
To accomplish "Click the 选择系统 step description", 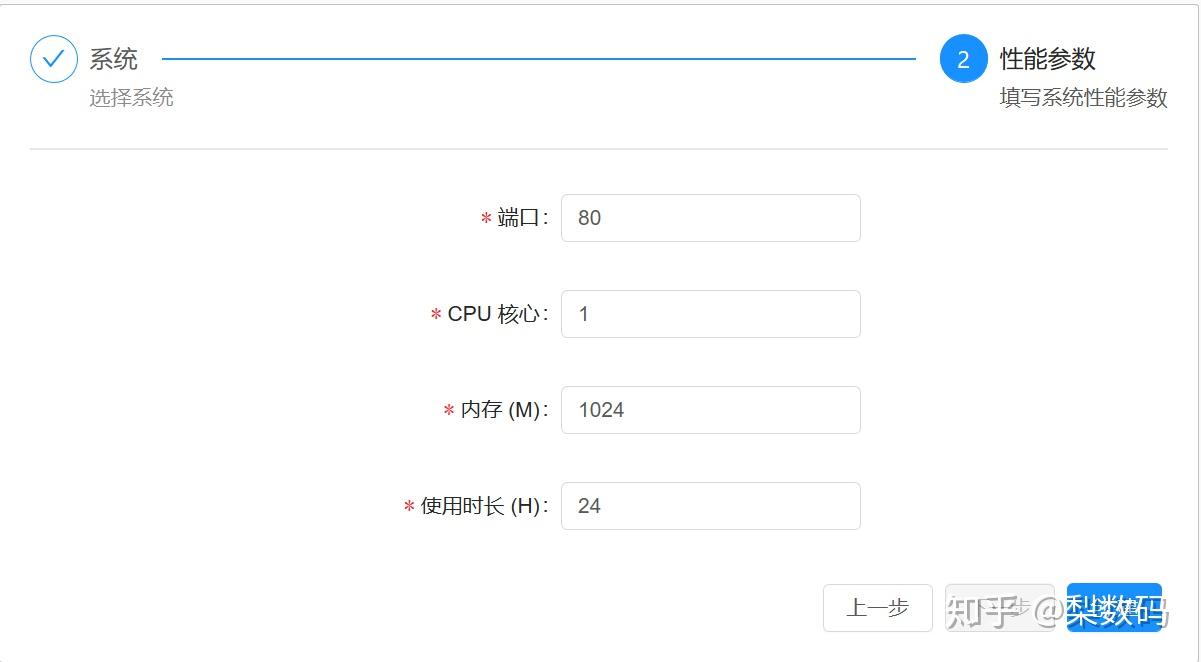I will point(131,98).
